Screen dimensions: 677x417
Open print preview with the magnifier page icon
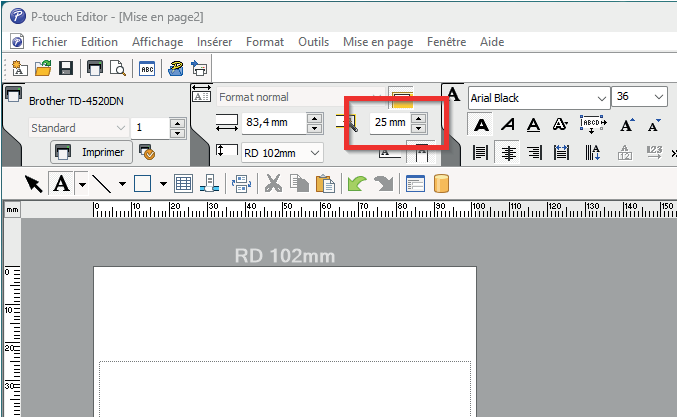point(117,68)
